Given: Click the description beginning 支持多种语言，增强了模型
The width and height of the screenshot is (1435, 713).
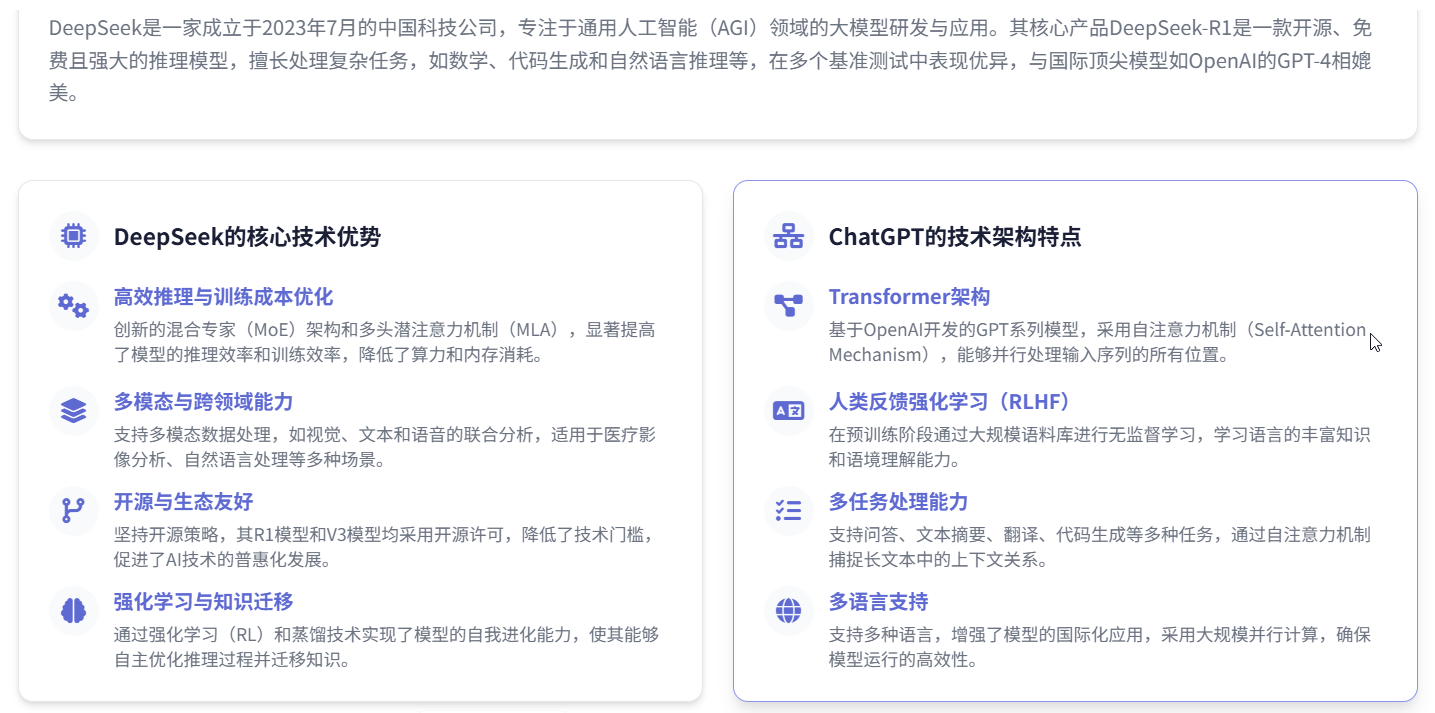Looking at the screenshot, I should pos(1100,647).
